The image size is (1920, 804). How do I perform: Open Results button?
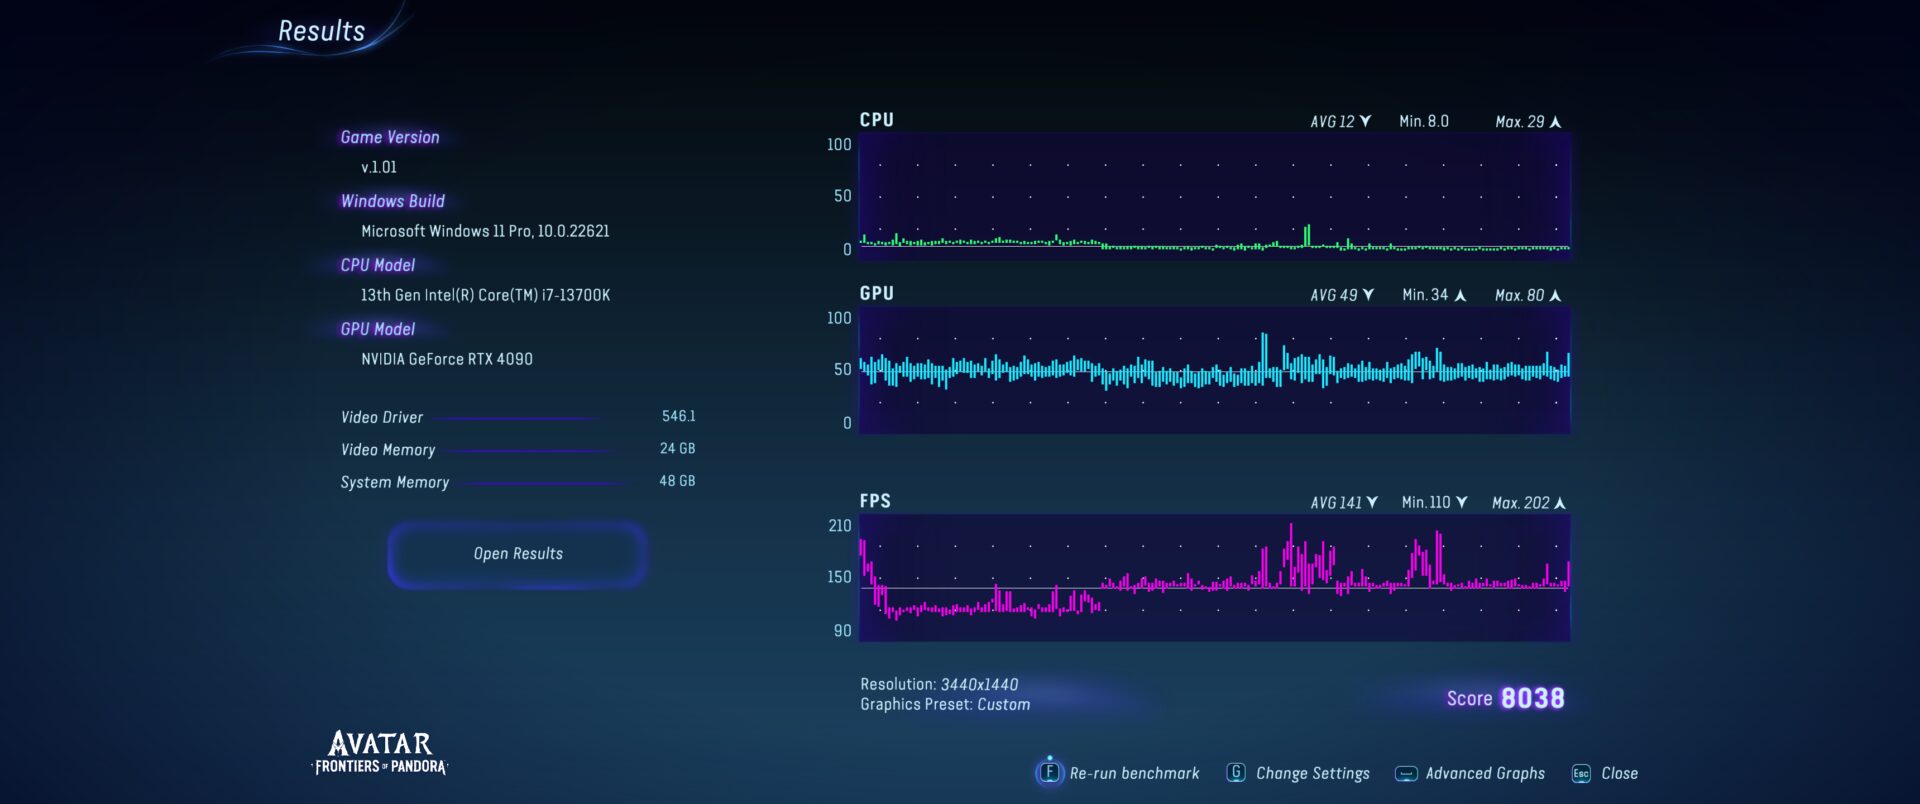coord(518,554)
